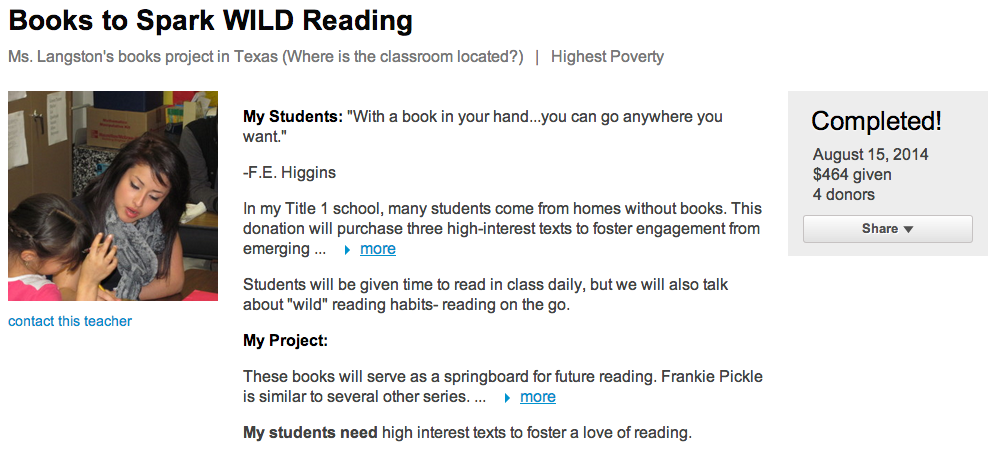Expand the My Students text with 'more'
Screen dimensions: 999x463
377,249
